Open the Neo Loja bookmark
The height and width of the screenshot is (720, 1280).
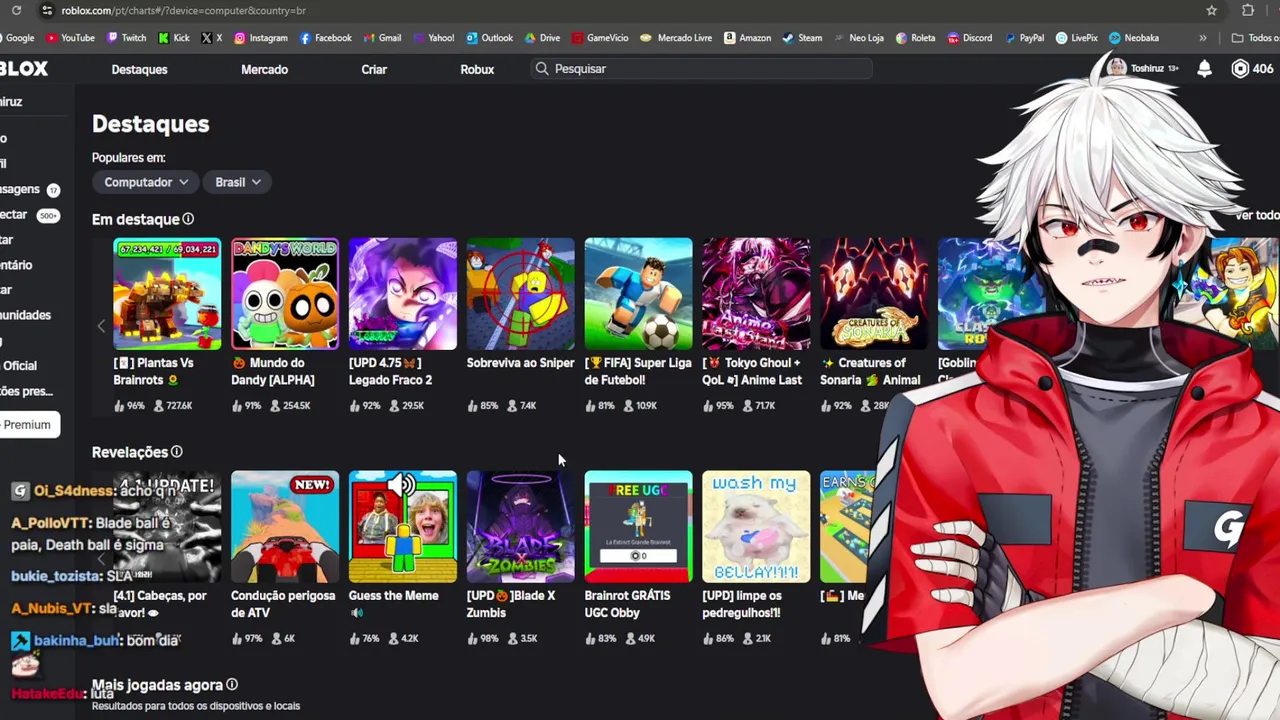point(859,38)
